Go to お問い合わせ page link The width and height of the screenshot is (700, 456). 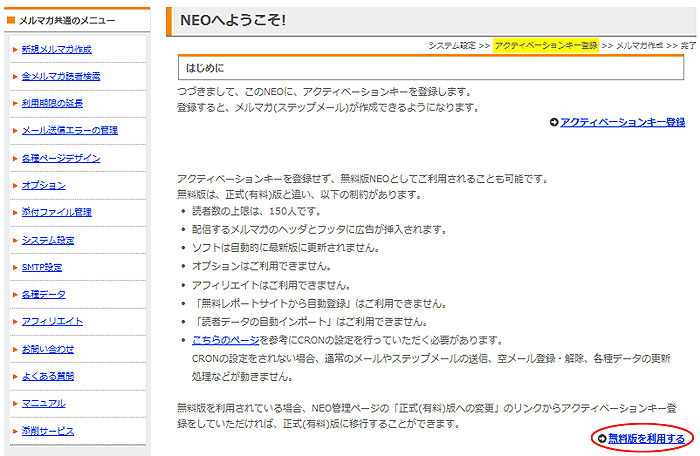(48, 349)
